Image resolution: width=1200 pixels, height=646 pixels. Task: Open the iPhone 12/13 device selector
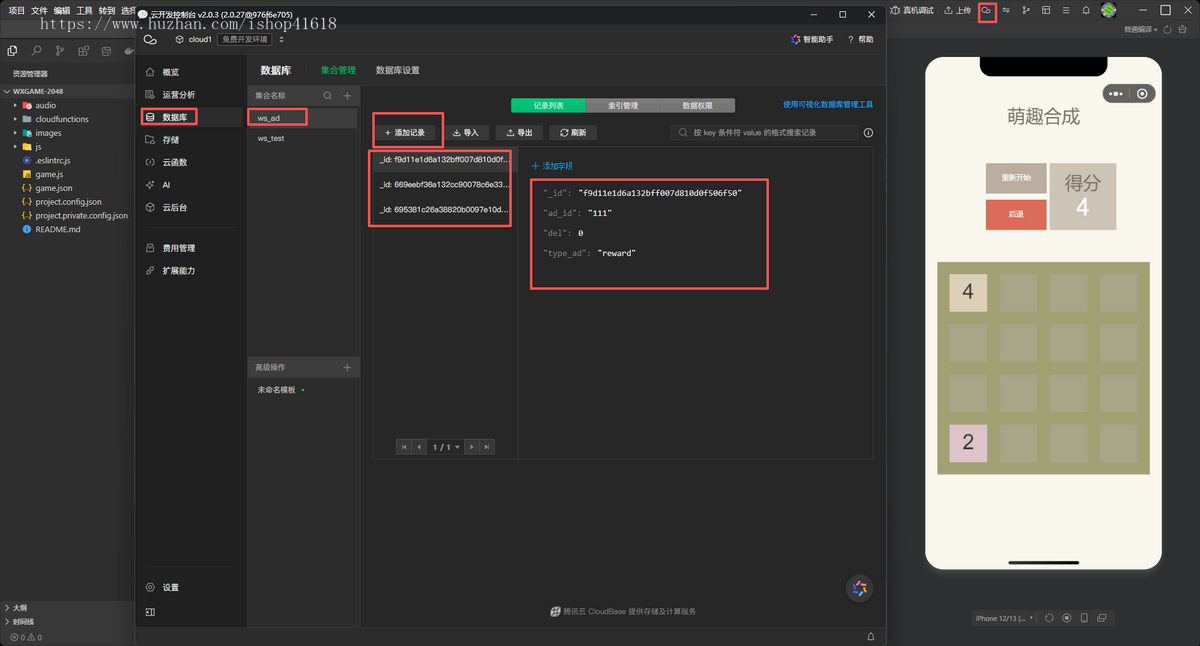[1004, 618]
